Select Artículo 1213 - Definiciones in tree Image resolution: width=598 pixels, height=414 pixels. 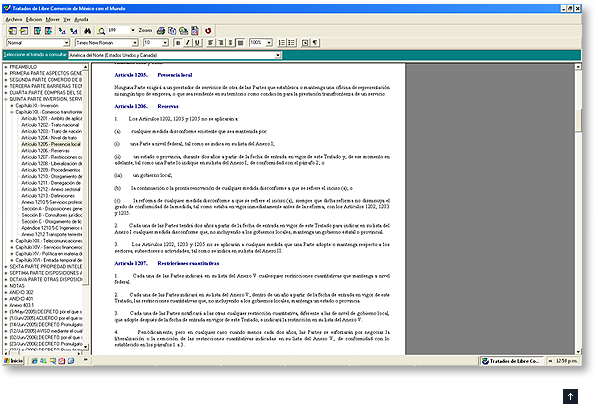48,196
